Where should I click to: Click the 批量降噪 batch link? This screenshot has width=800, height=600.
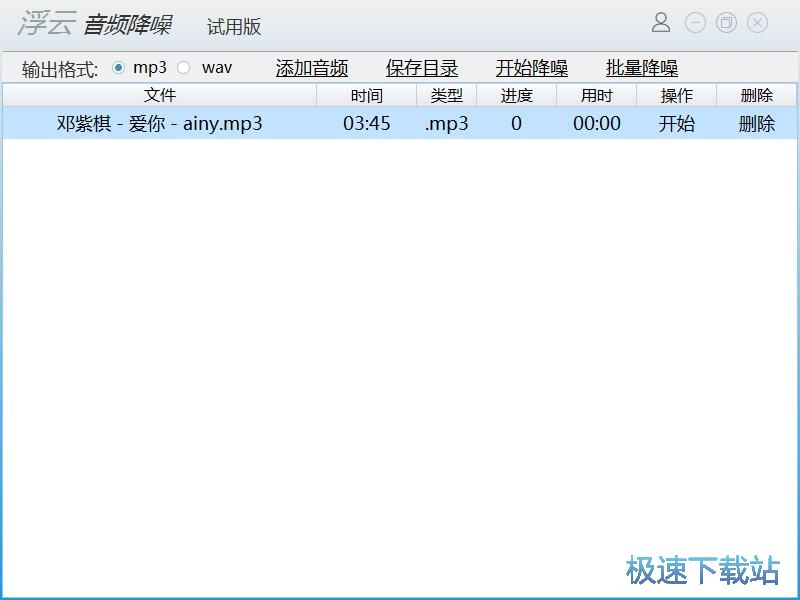coord(642,68)
